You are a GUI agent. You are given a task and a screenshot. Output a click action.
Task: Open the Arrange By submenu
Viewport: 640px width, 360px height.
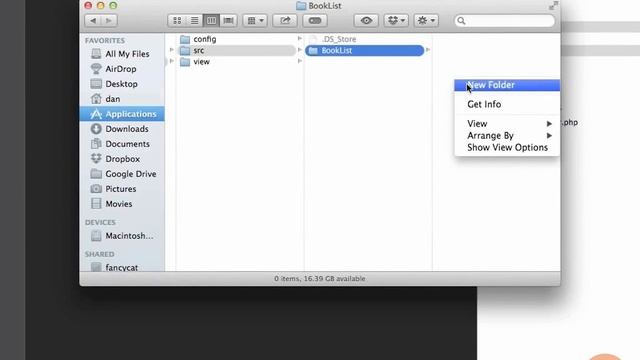point(507,136)
